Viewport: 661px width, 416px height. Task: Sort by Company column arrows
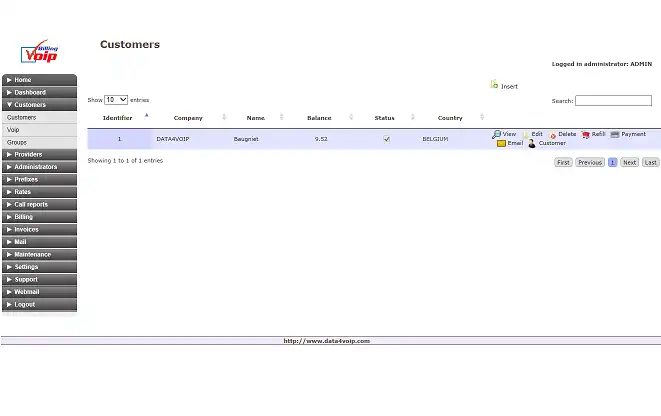224,117
